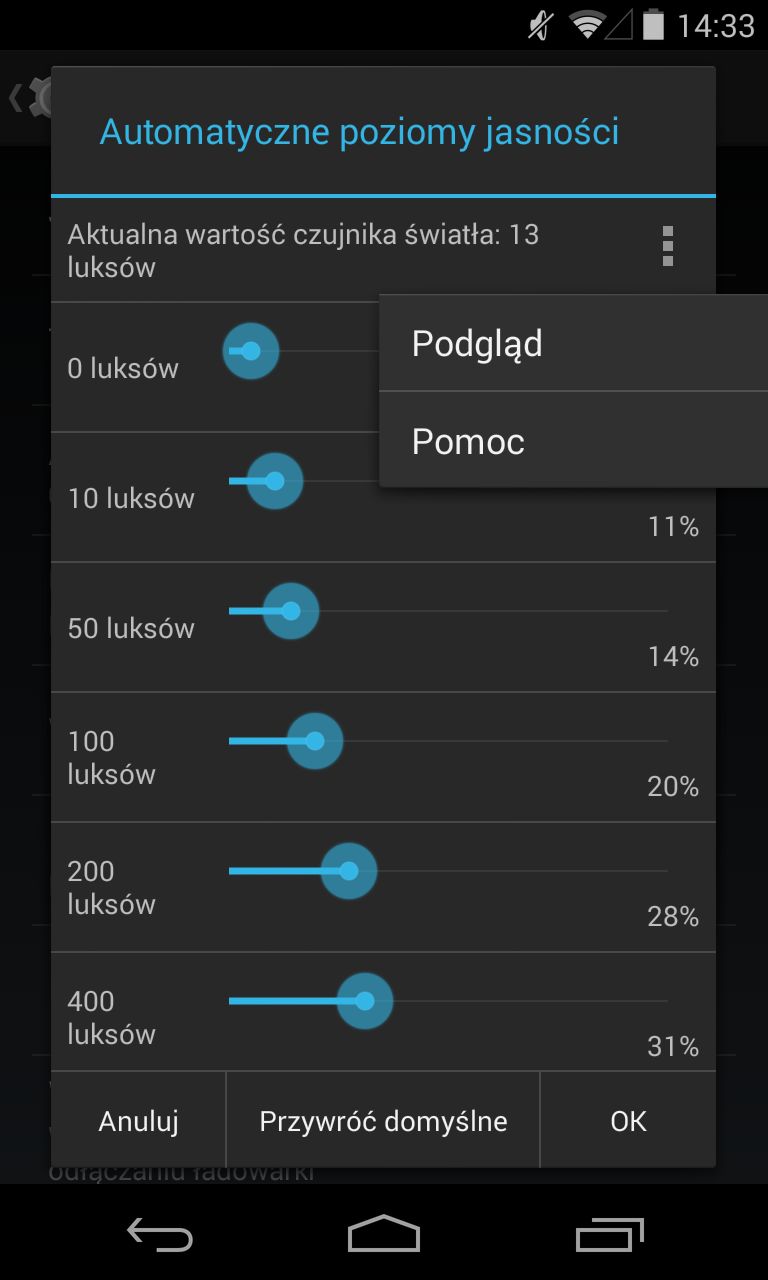Click the 50 luksów slider handle
Screen dimensions: 768x1280
(x=291, y=611)
